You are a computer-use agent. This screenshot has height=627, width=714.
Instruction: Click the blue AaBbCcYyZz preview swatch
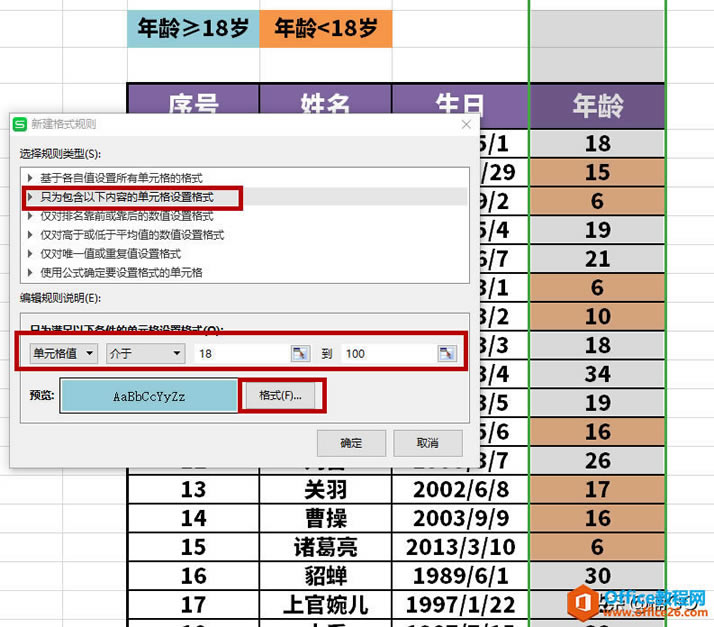(149, 396)
